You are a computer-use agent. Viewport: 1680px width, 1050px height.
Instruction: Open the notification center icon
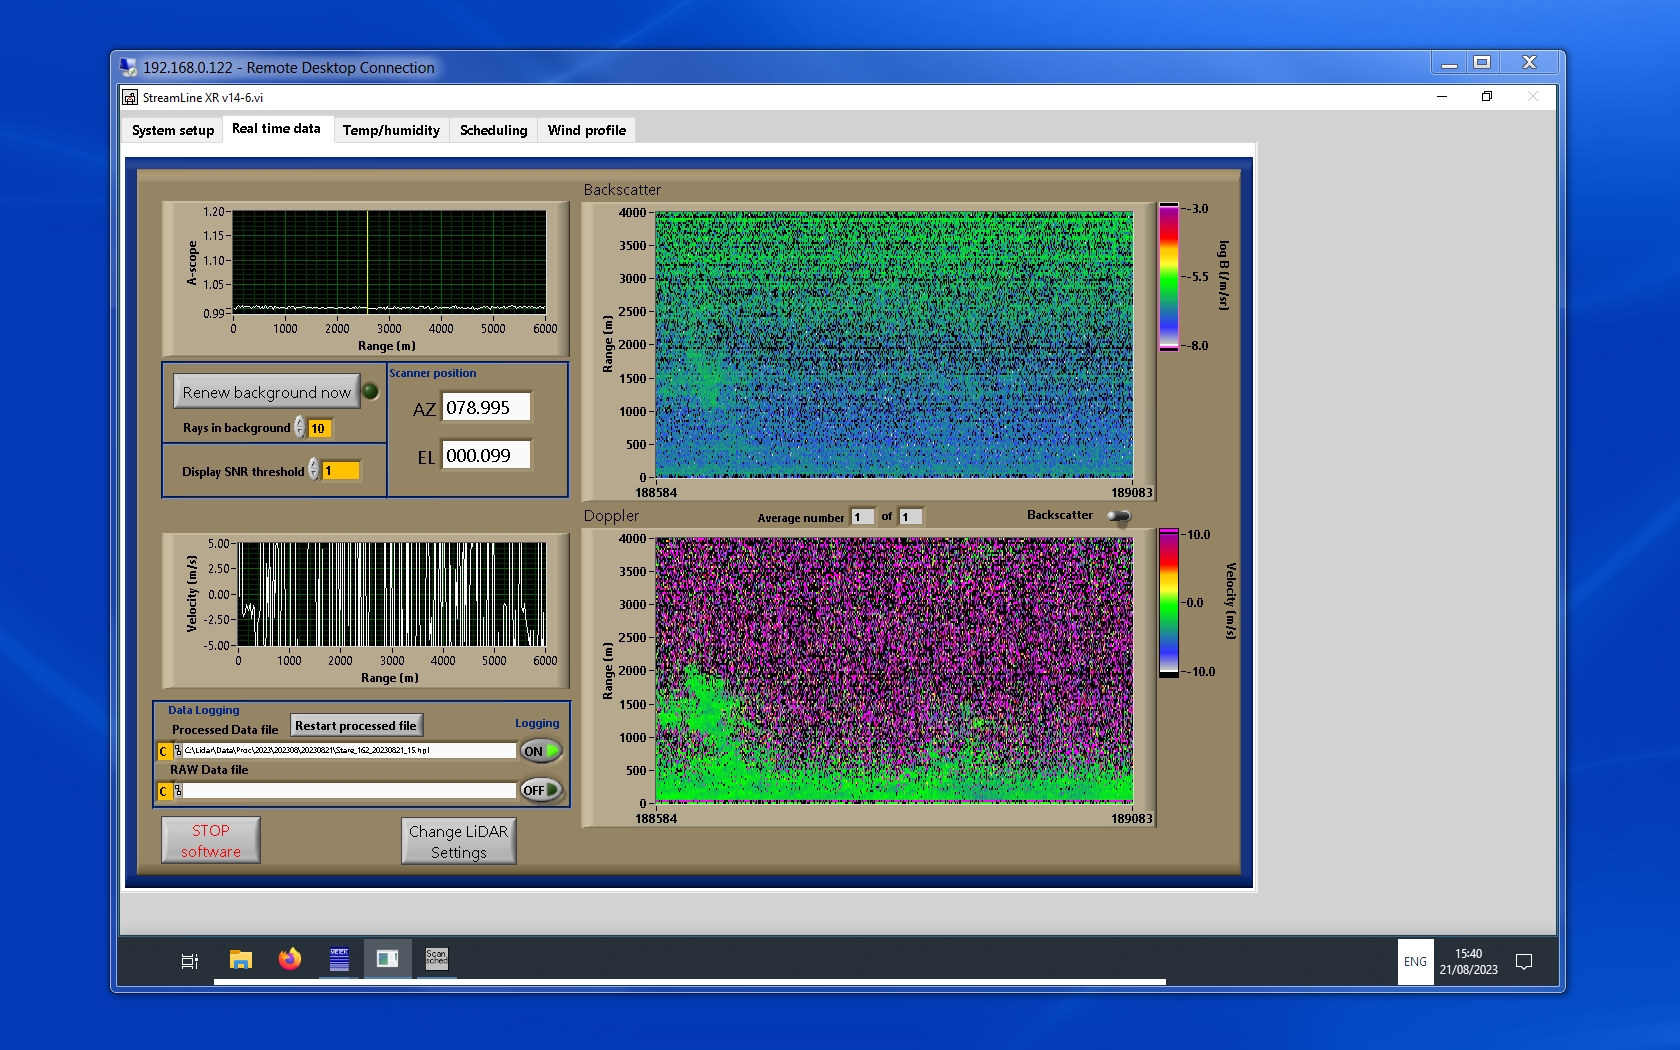(1524, 962)
